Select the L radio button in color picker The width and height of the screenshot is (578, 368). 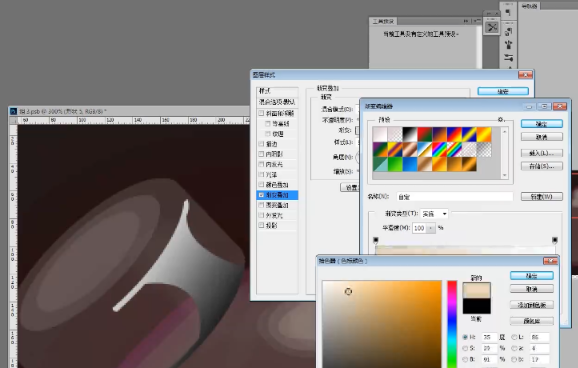[x=514, y=337]
